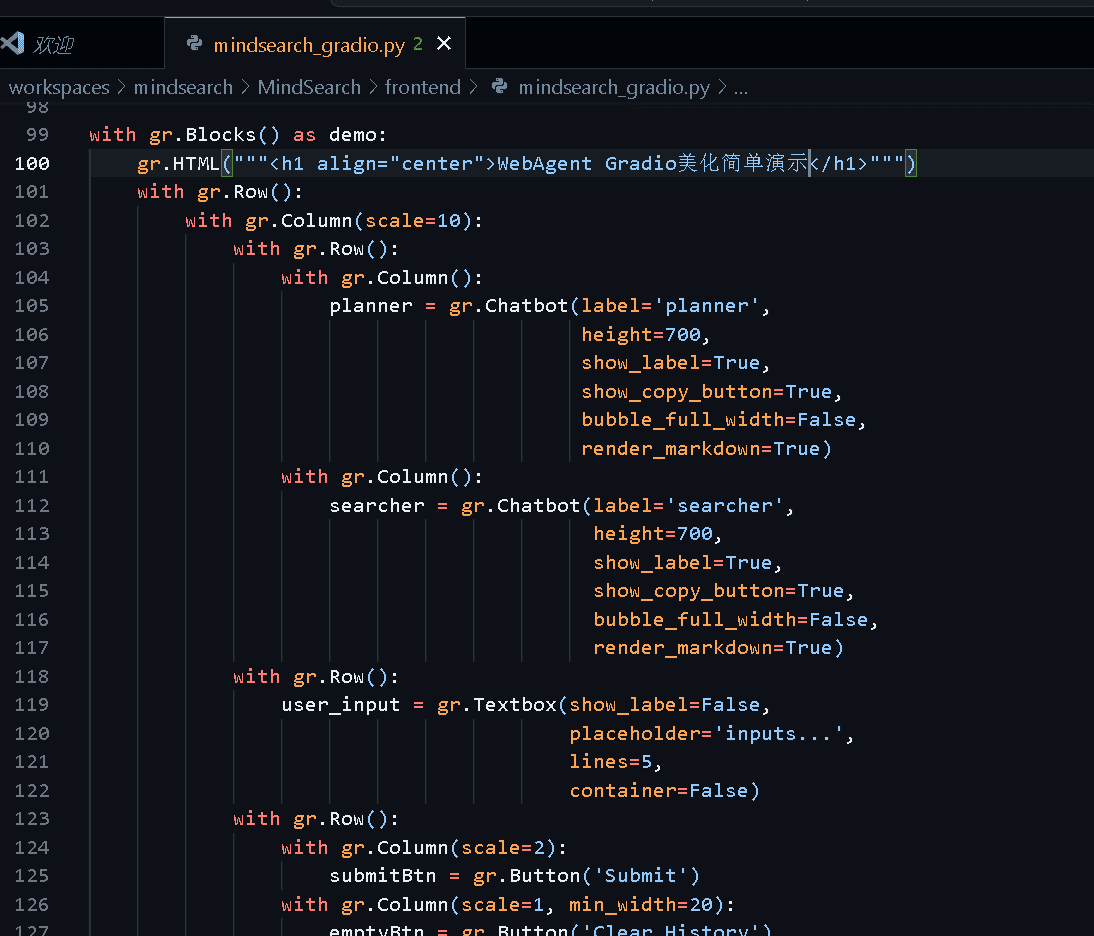Click line number 112 in the gutter
1094x936 pixels.
click(32, 506)
